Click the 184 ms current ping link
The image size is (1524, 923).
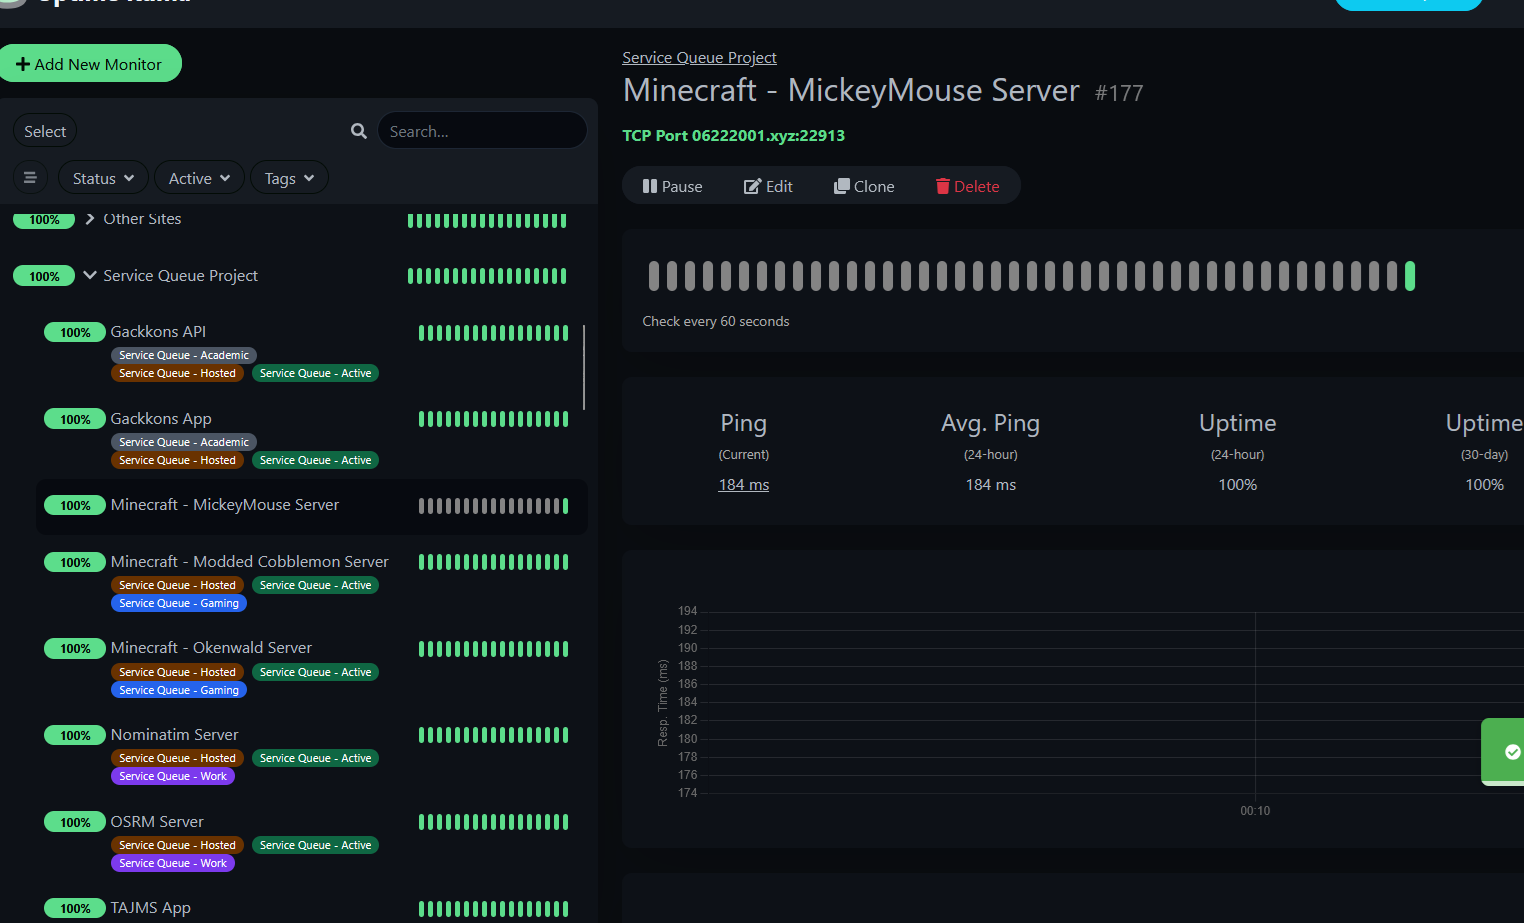(744, 485)
